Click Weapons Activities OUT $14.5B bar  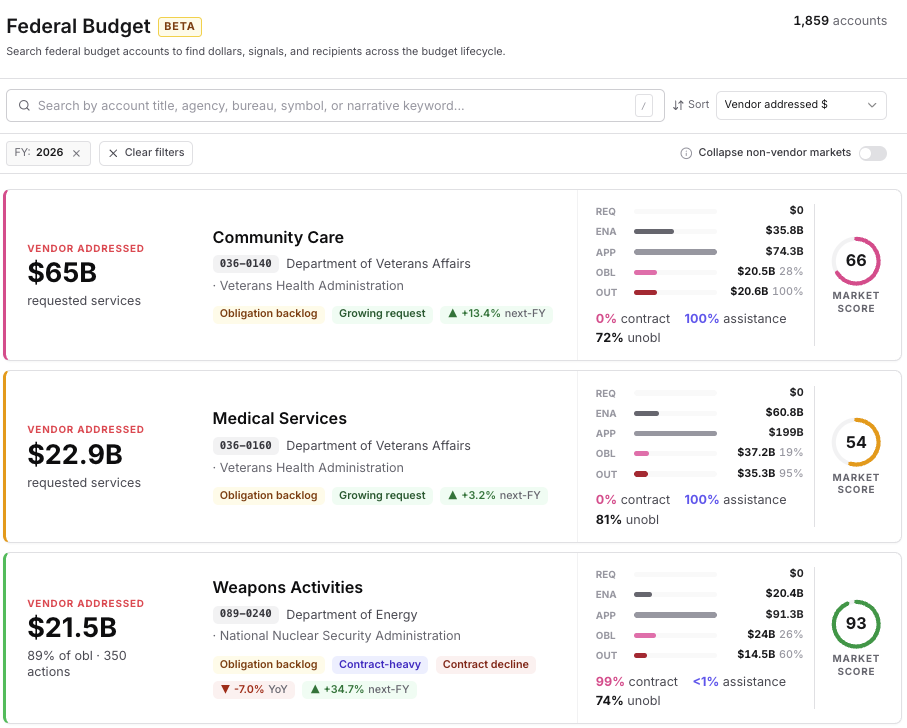tap(640, 656)
